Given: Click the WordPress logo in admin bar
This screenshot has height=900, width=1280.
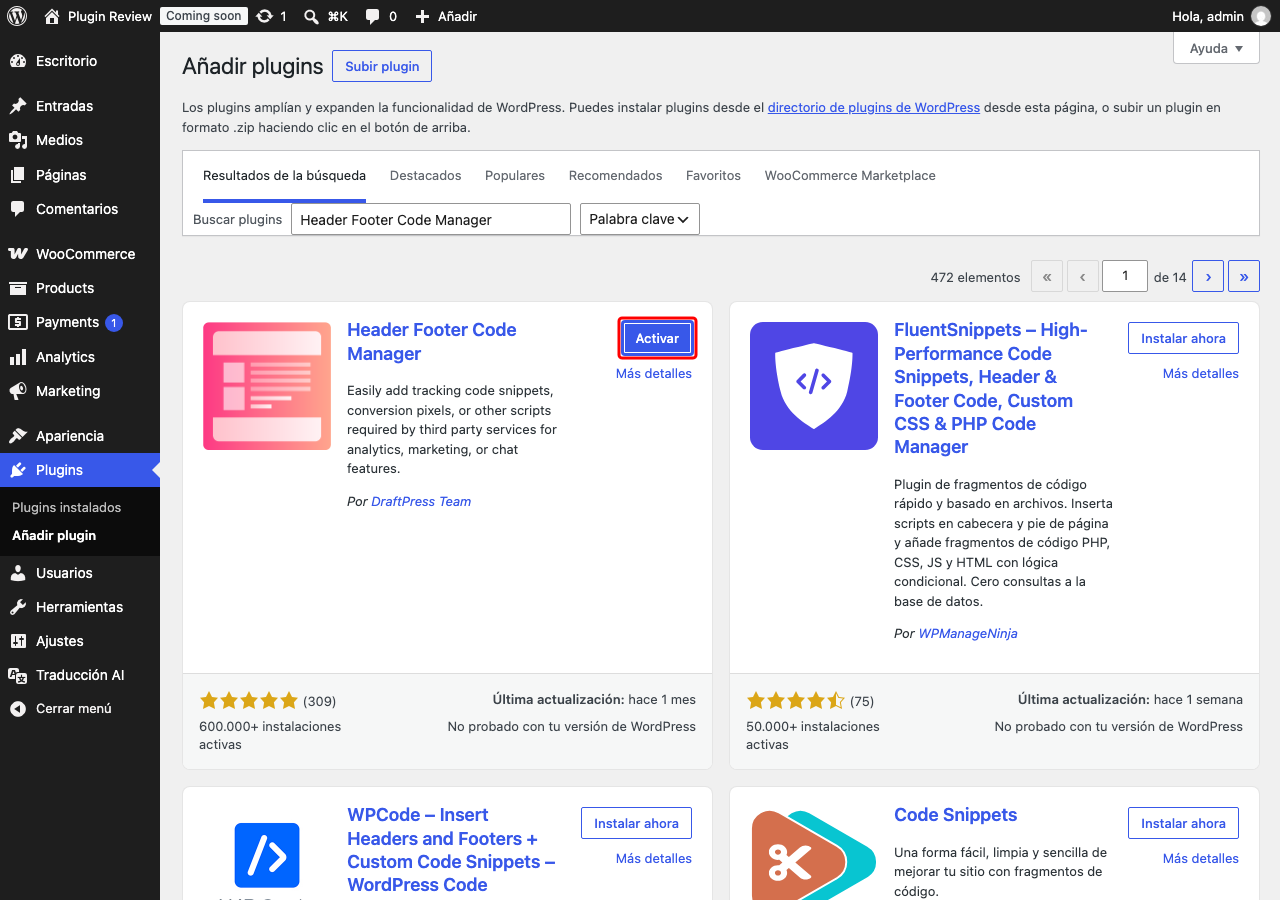Looking at the screenshot, I should [x=17, y=16].
